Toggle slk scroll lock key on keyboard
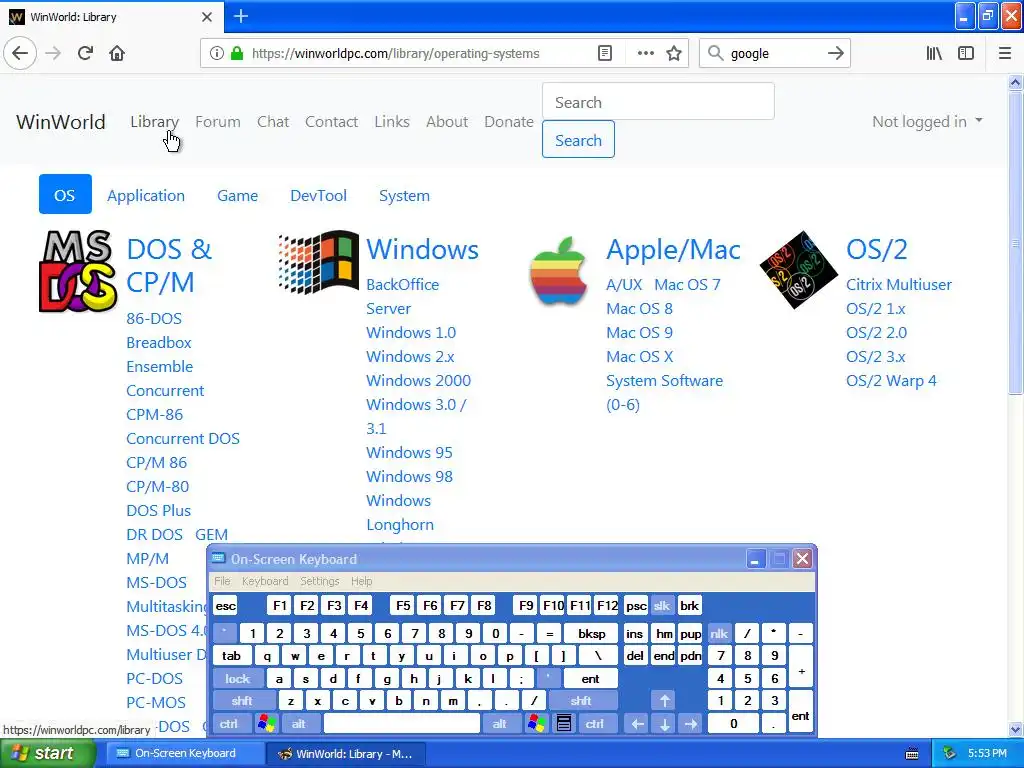 tap(662, 605)
